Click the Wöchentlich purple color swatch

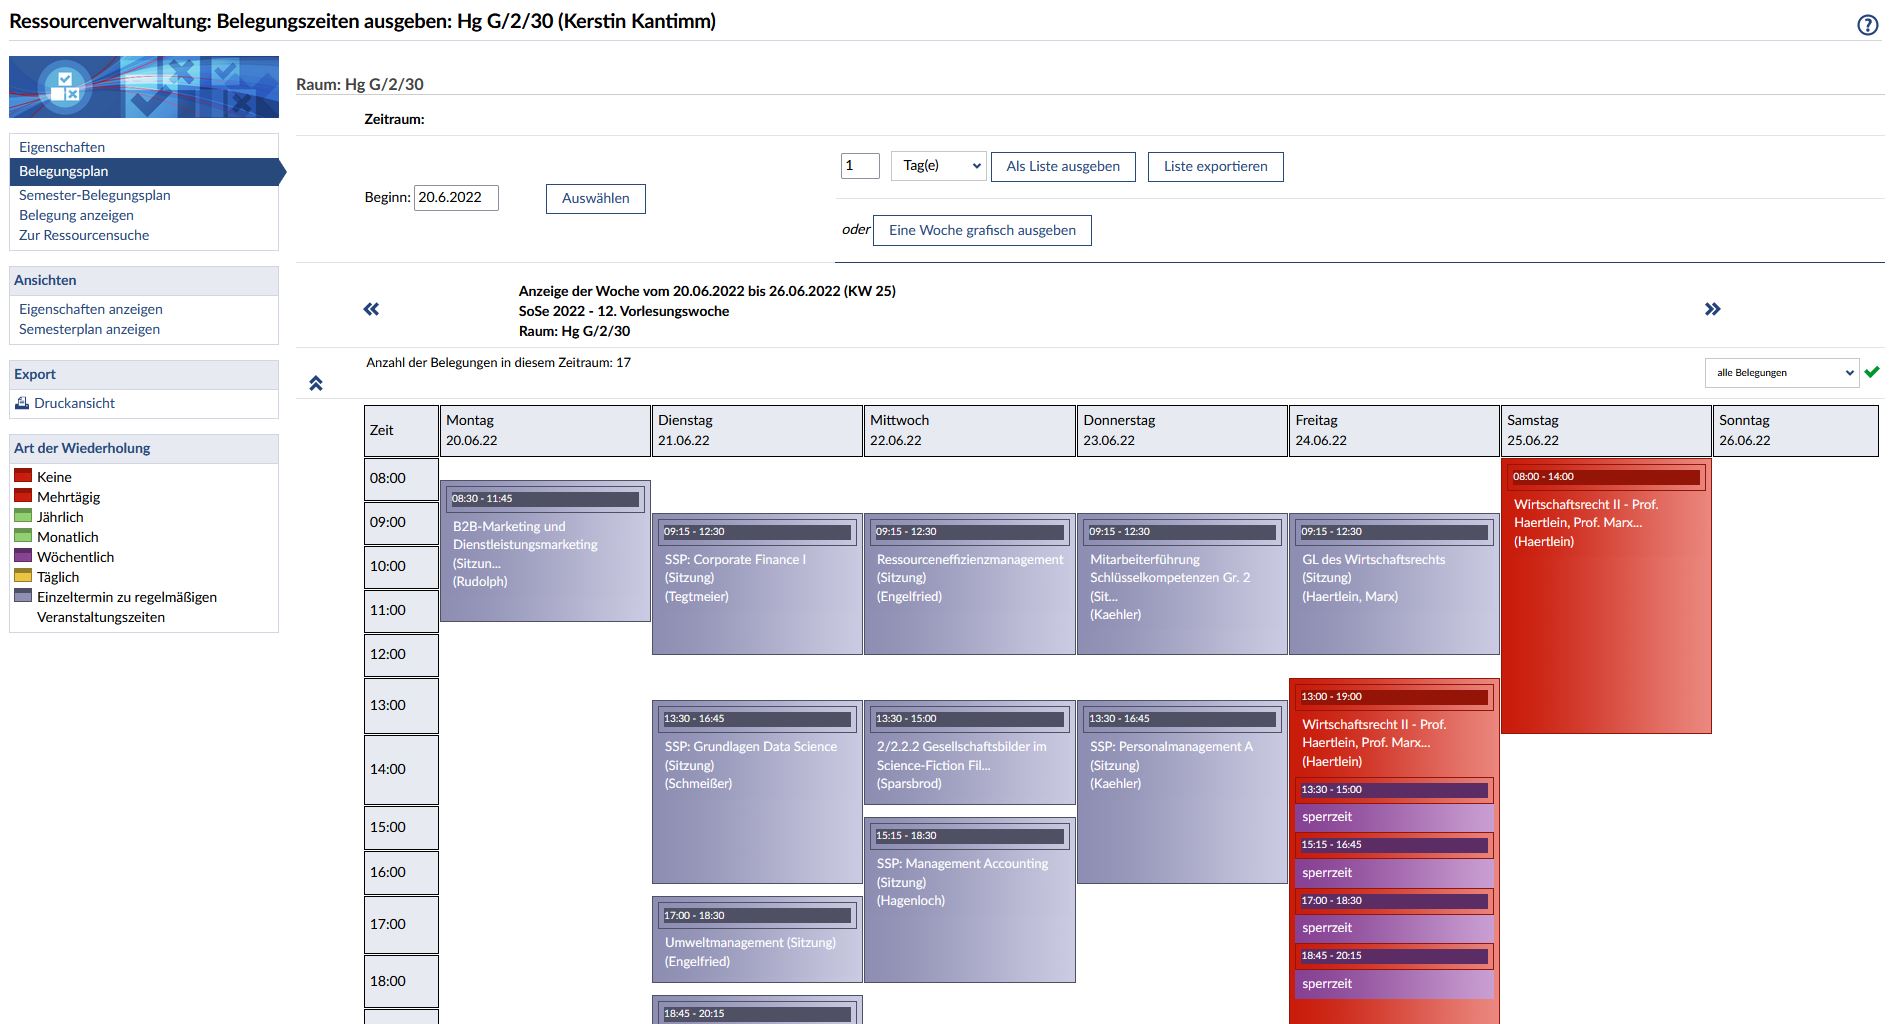click(x=23, y=556)
